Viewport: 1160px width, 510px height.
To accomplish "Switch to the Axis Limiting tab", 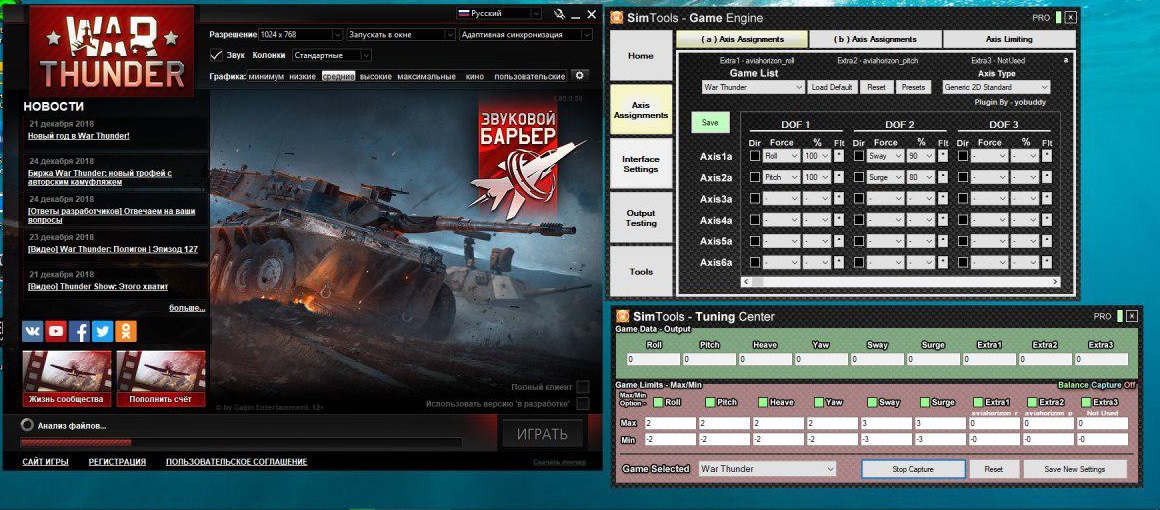I will (x=1009, y=39).
